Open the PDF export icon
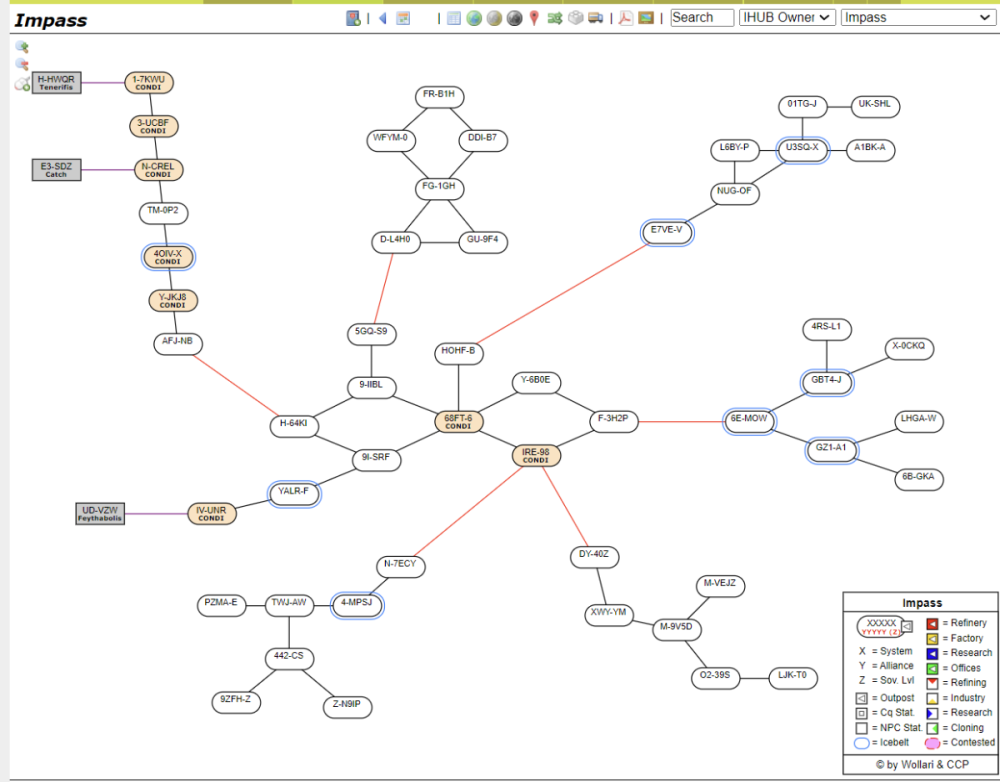1000x782 pixels. (x=626, y=18)
